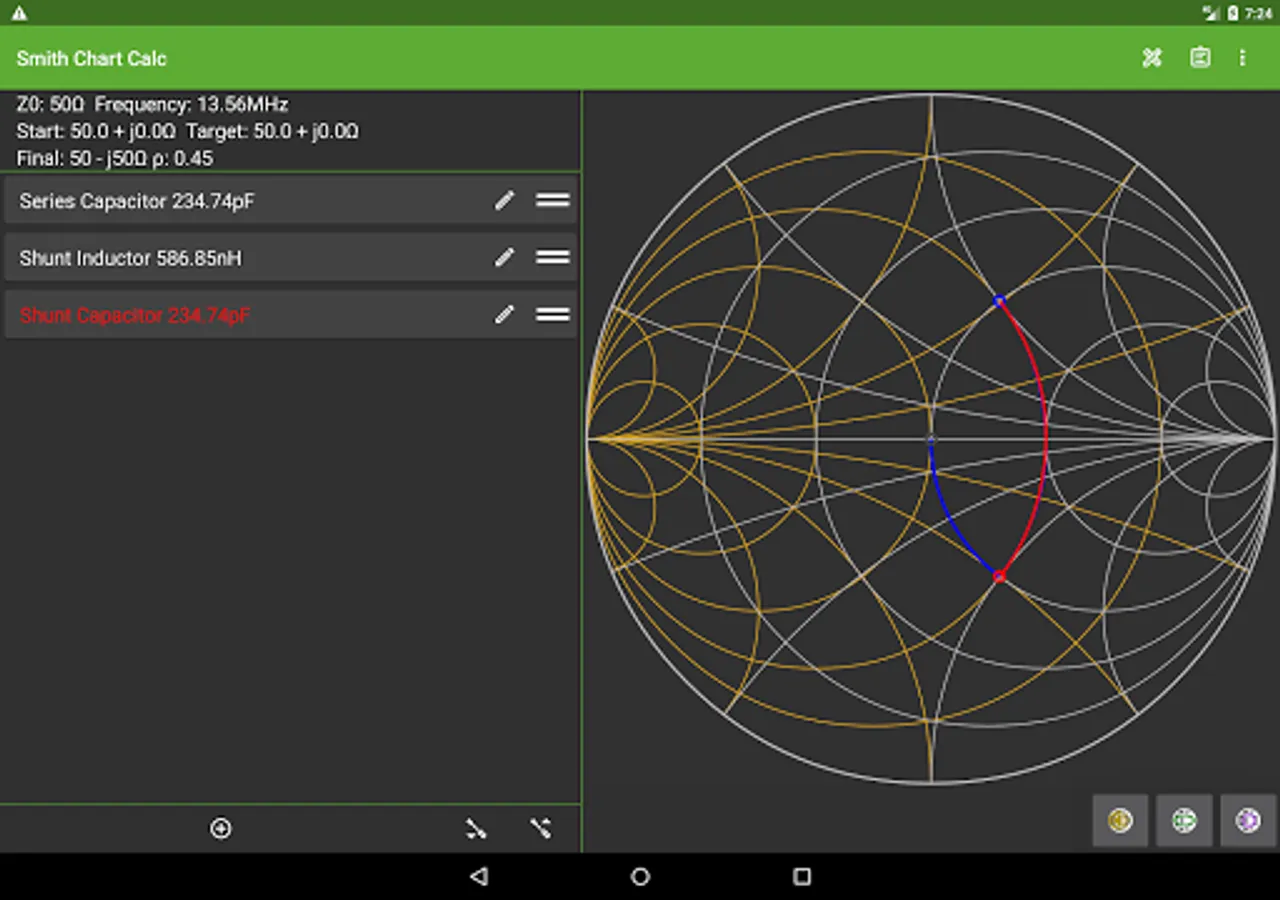Grab the reorder handle for Shunt Inductor
Image resolution: width=1280 pixels, height=900 pixels.
pos(552,258)
